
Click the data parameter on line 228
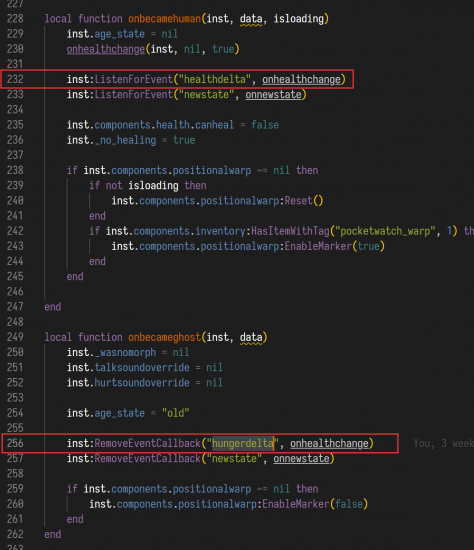(251, 19)
